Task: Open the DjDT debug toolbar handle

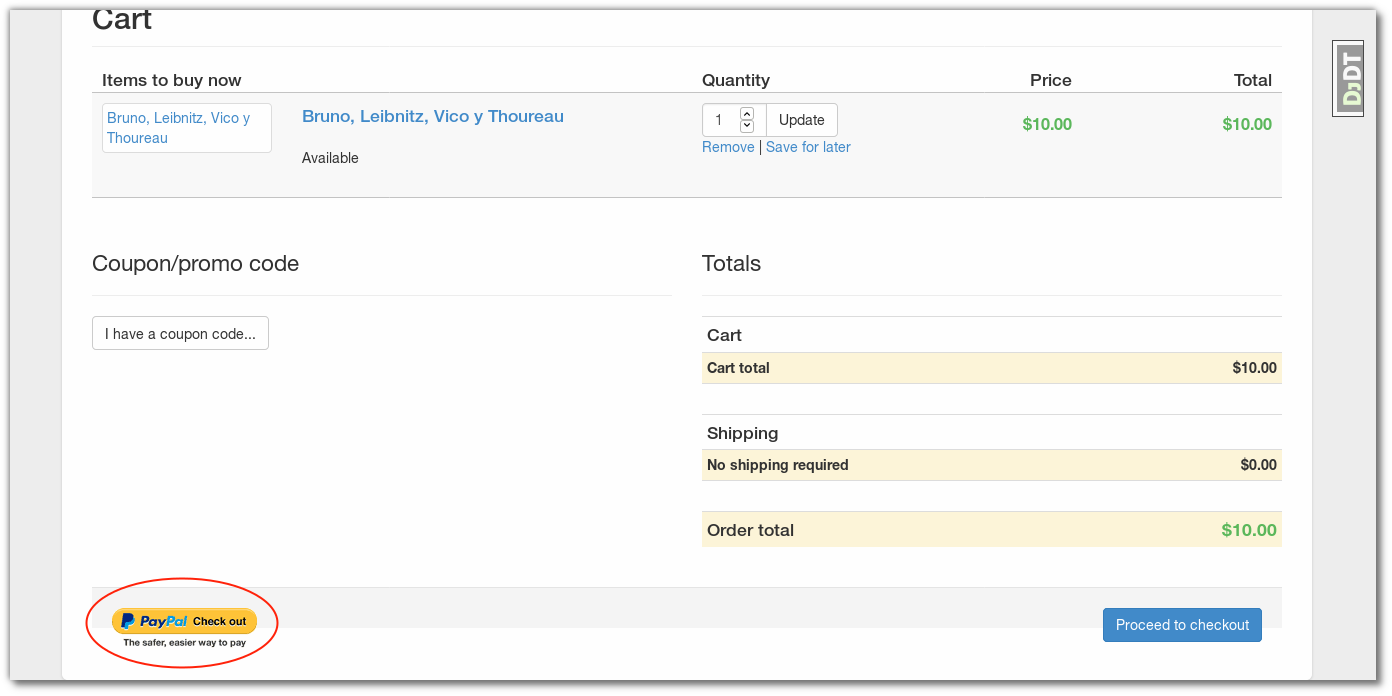Action: click(1348, 79)
